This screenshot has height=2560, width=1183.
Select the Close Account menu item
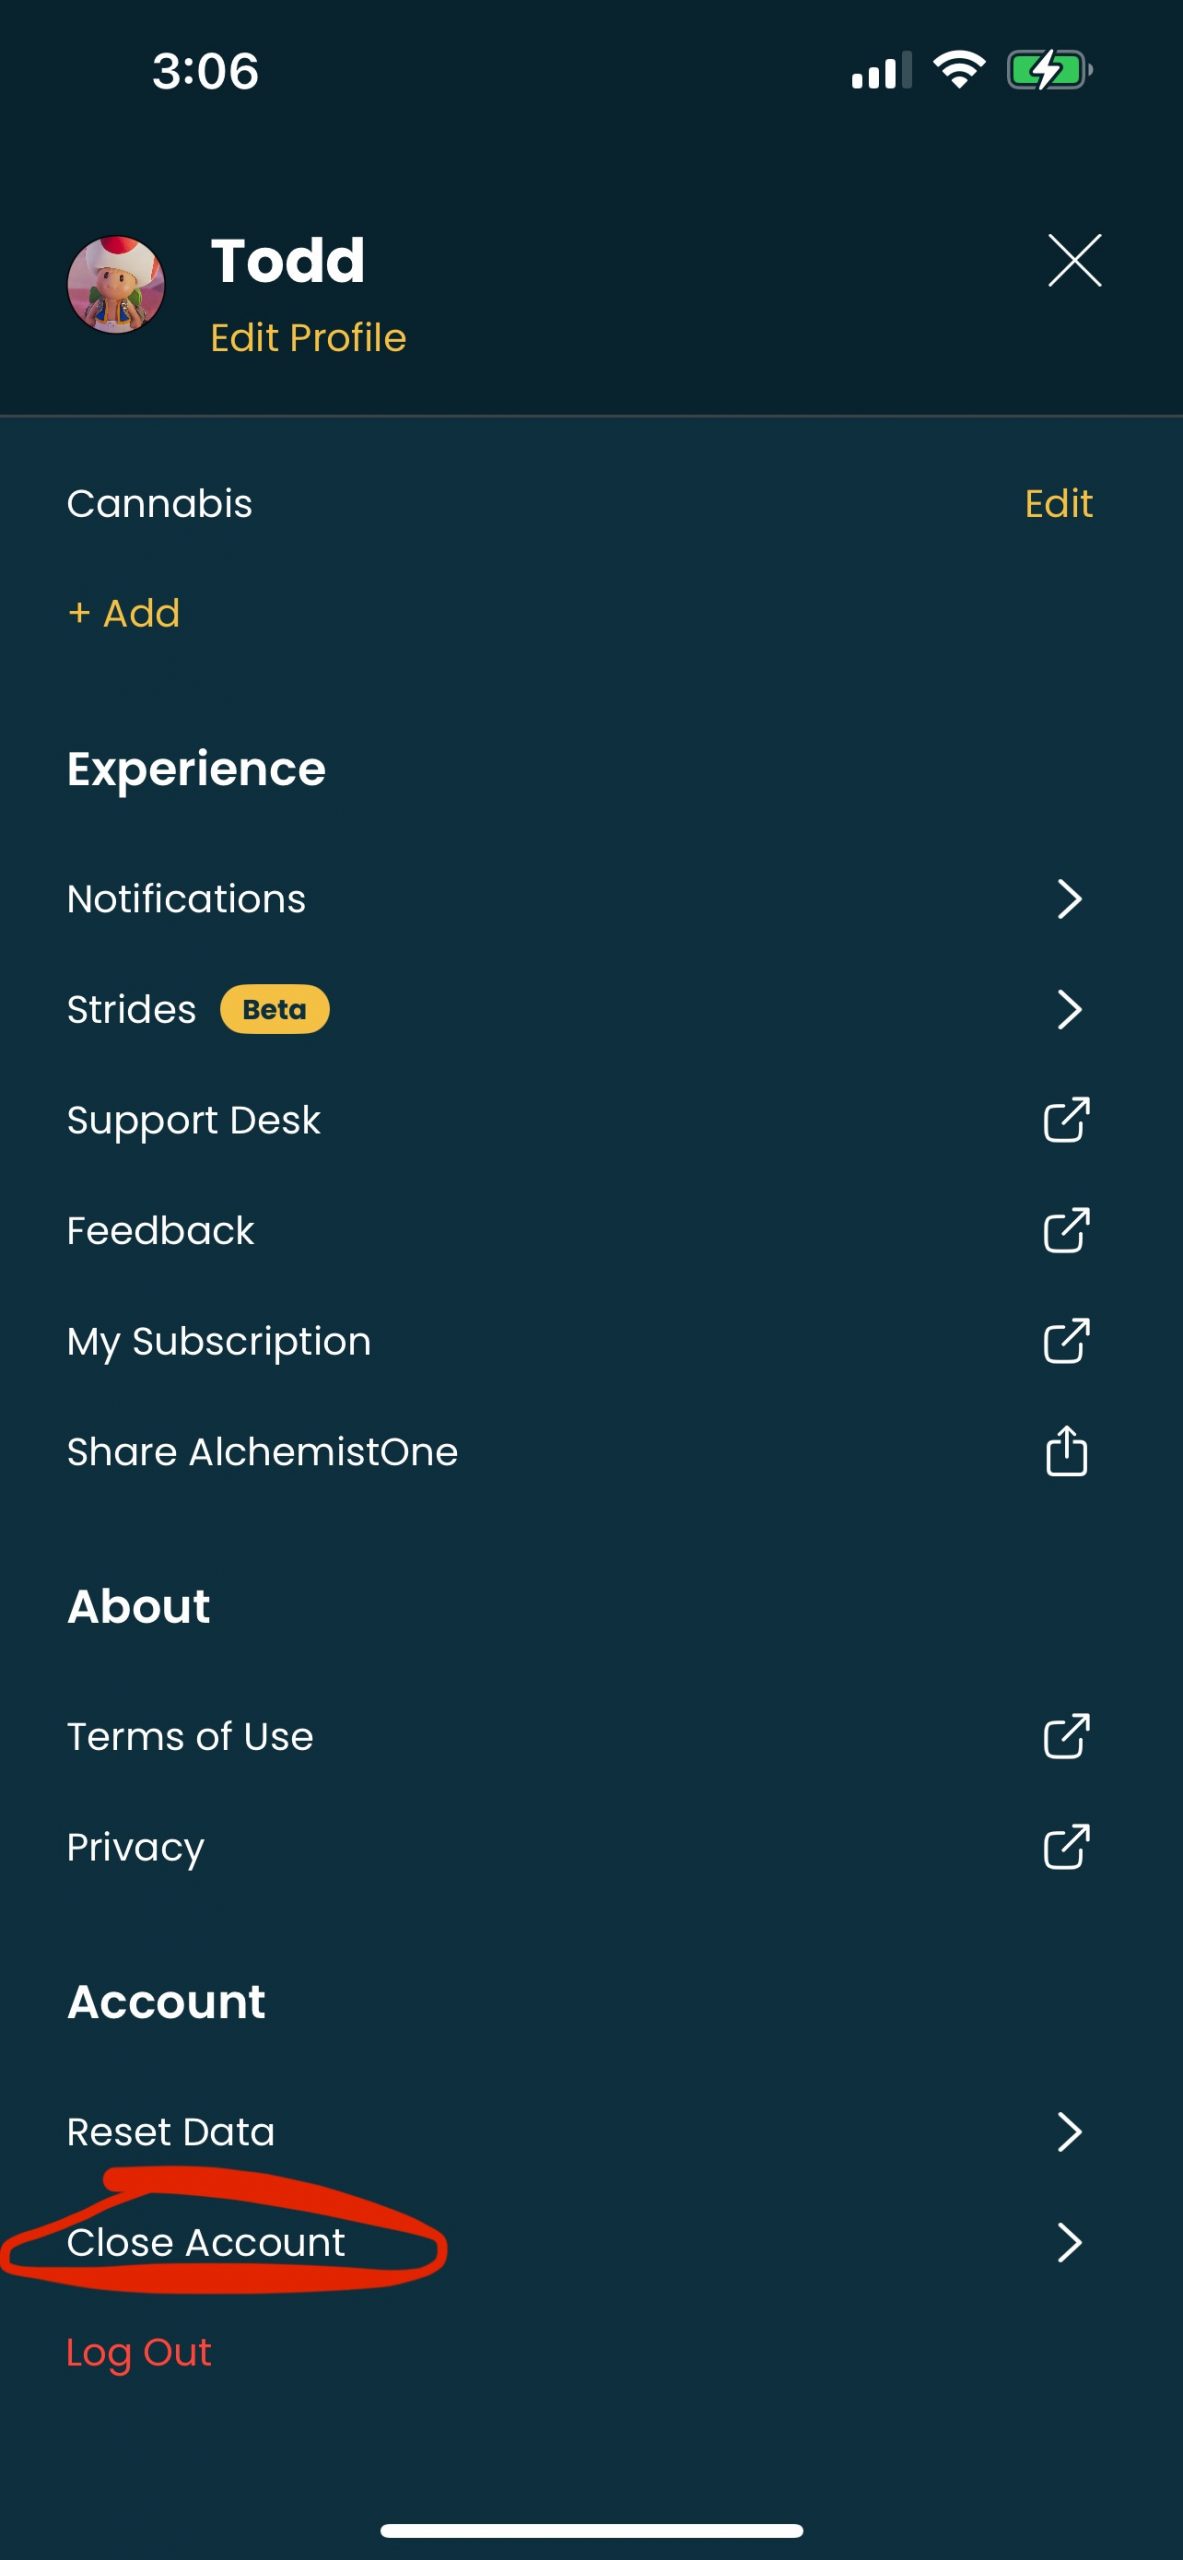click(206, 2243)
